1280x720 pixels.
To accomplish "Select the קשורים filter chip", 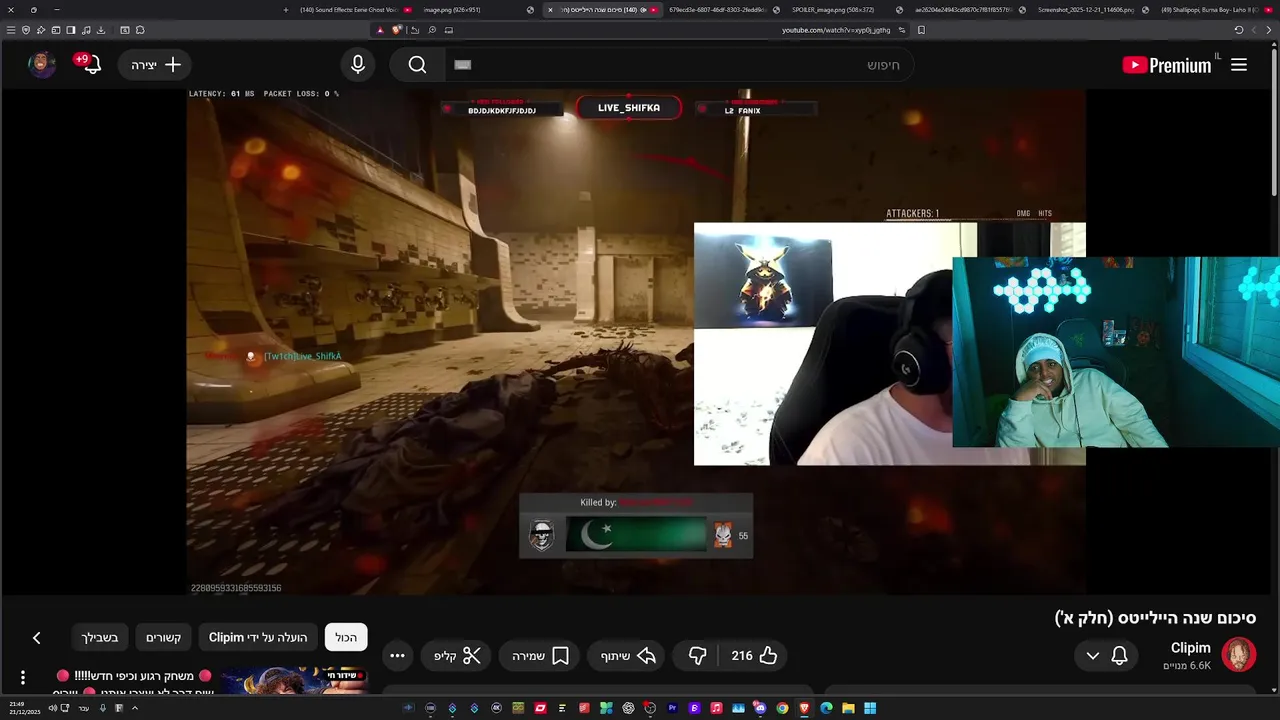I will (163, 637).
